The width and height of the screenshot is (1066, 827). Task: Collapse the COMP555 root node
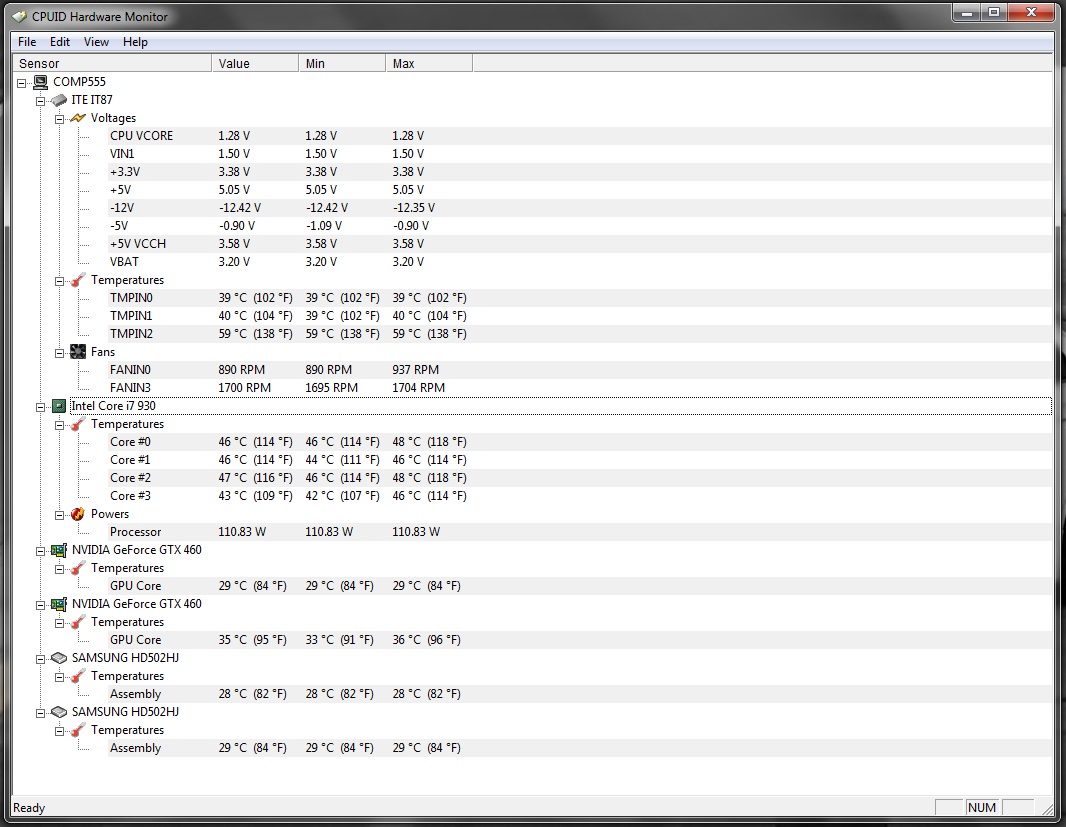click(22, 83)
